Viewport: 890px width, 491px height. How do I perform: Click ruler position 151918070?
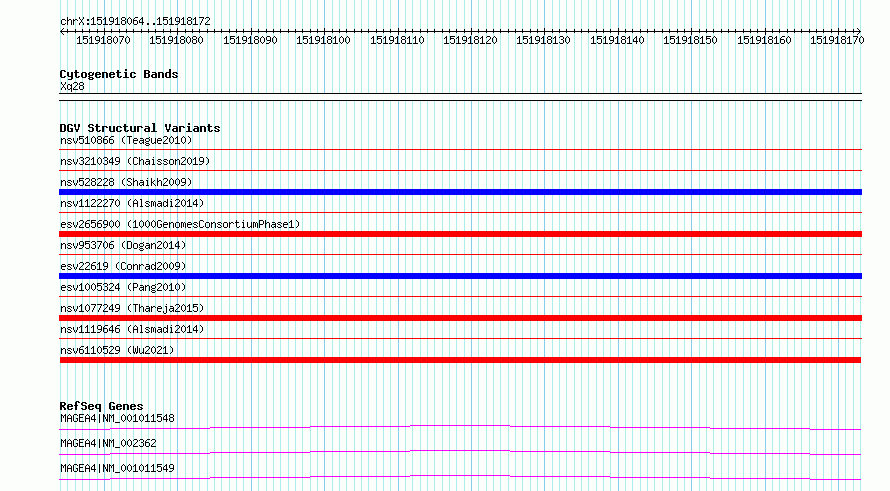tap(103, 40)
